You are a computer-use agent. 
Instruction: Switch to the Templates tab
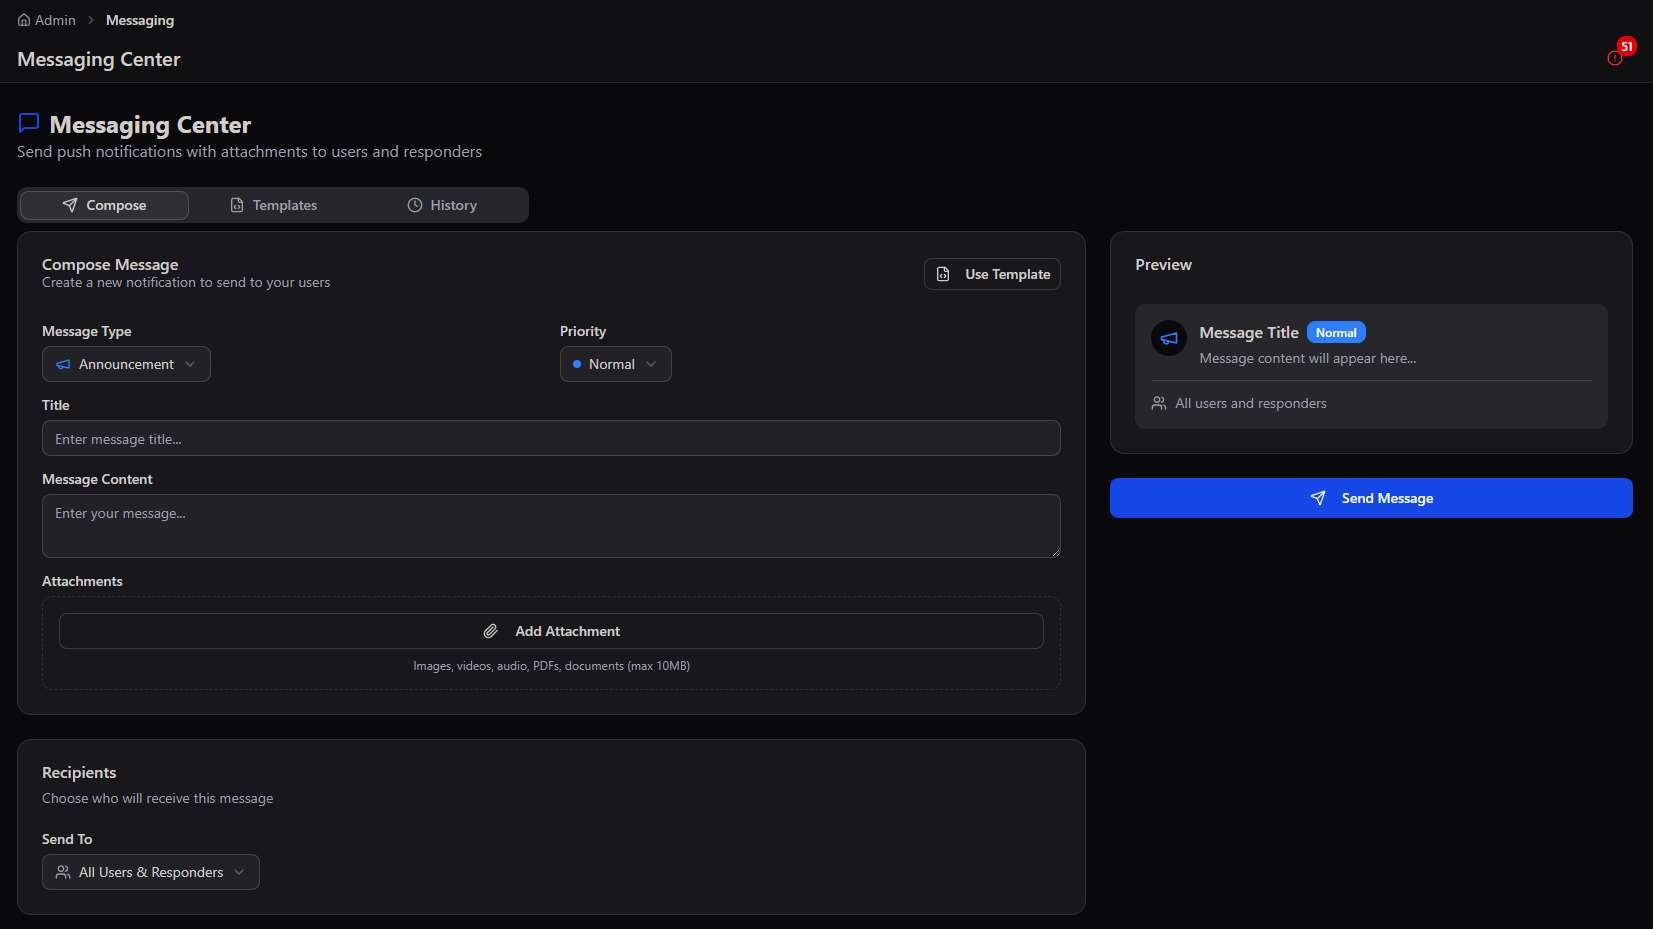click(273, 205)
